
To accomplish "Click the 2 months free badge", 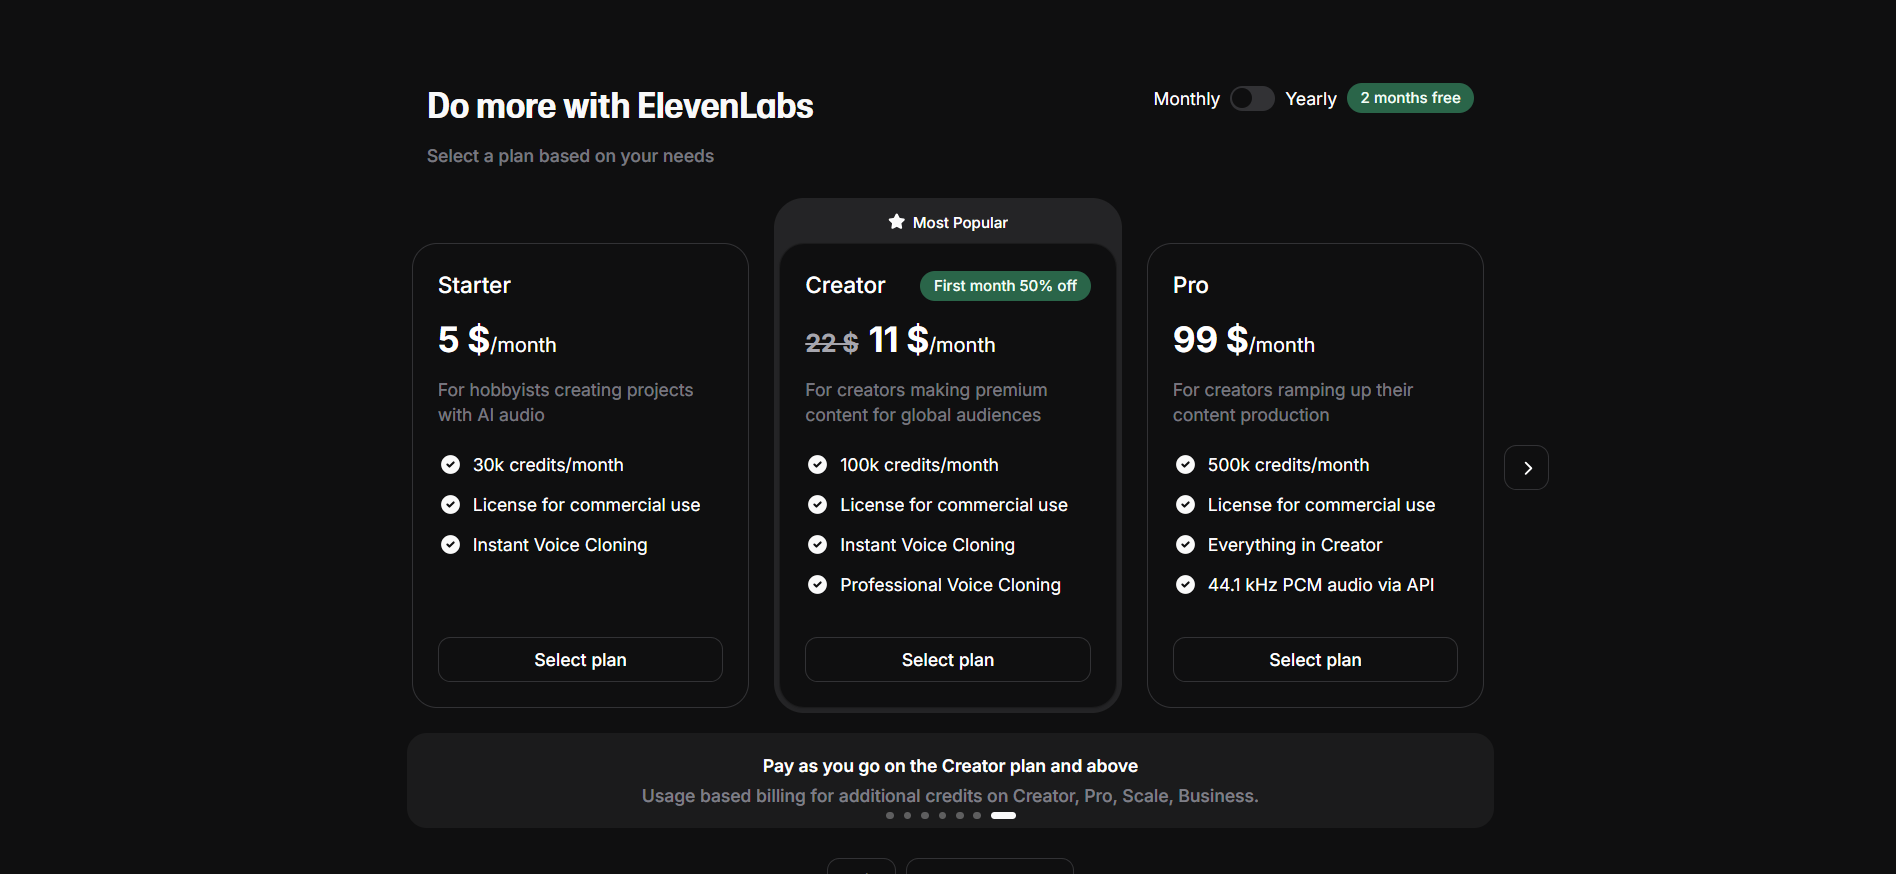I will click(1410, 98).
